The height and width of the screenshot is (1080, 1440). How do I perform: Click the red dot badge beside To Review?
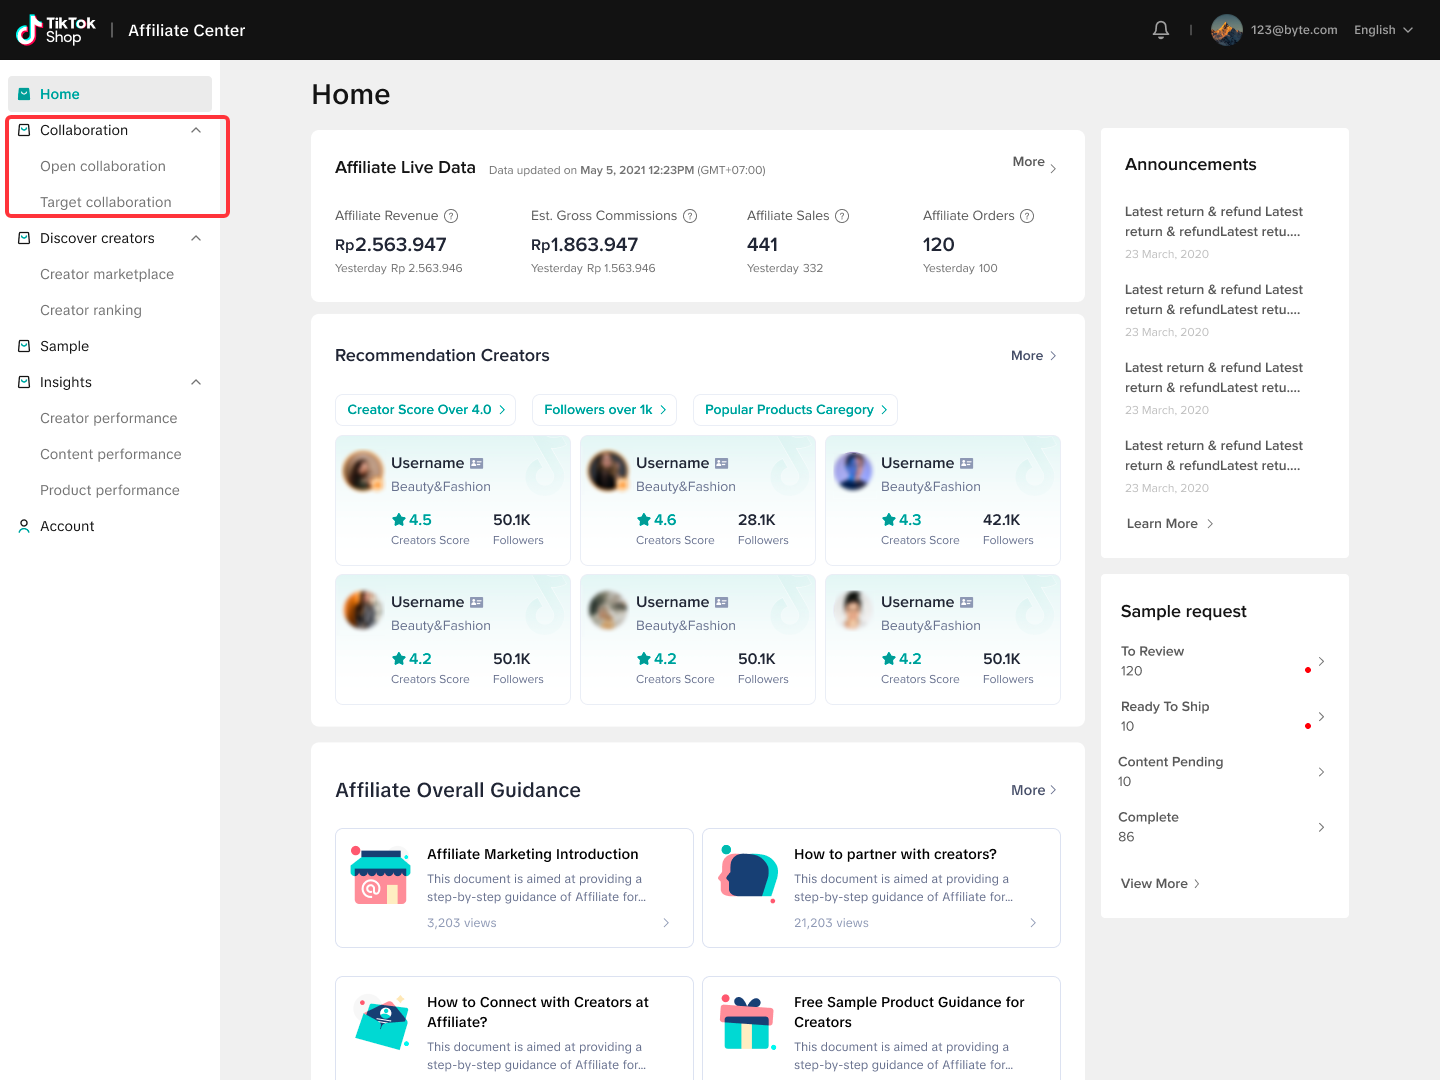click(1308, 670)
